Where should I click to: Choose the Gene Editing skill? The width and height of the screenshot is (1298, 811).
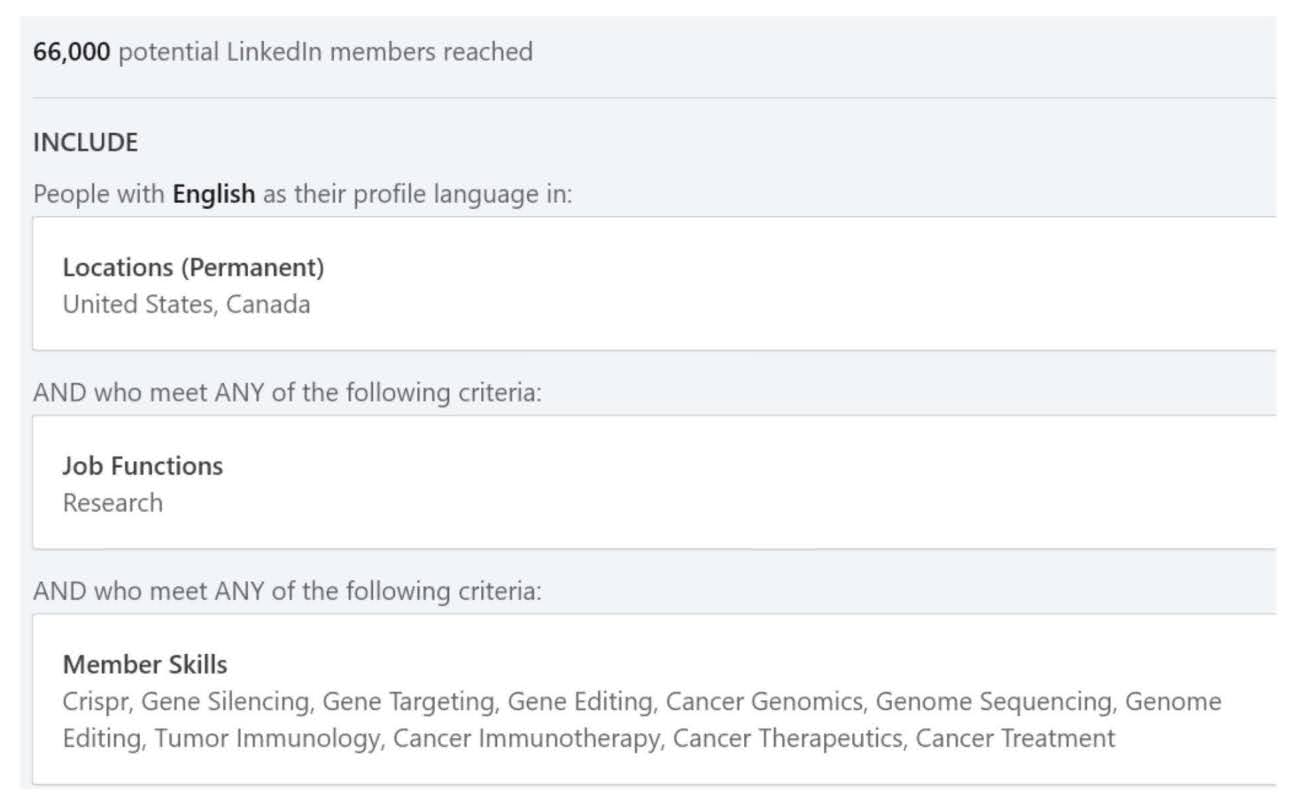[580, 702]
